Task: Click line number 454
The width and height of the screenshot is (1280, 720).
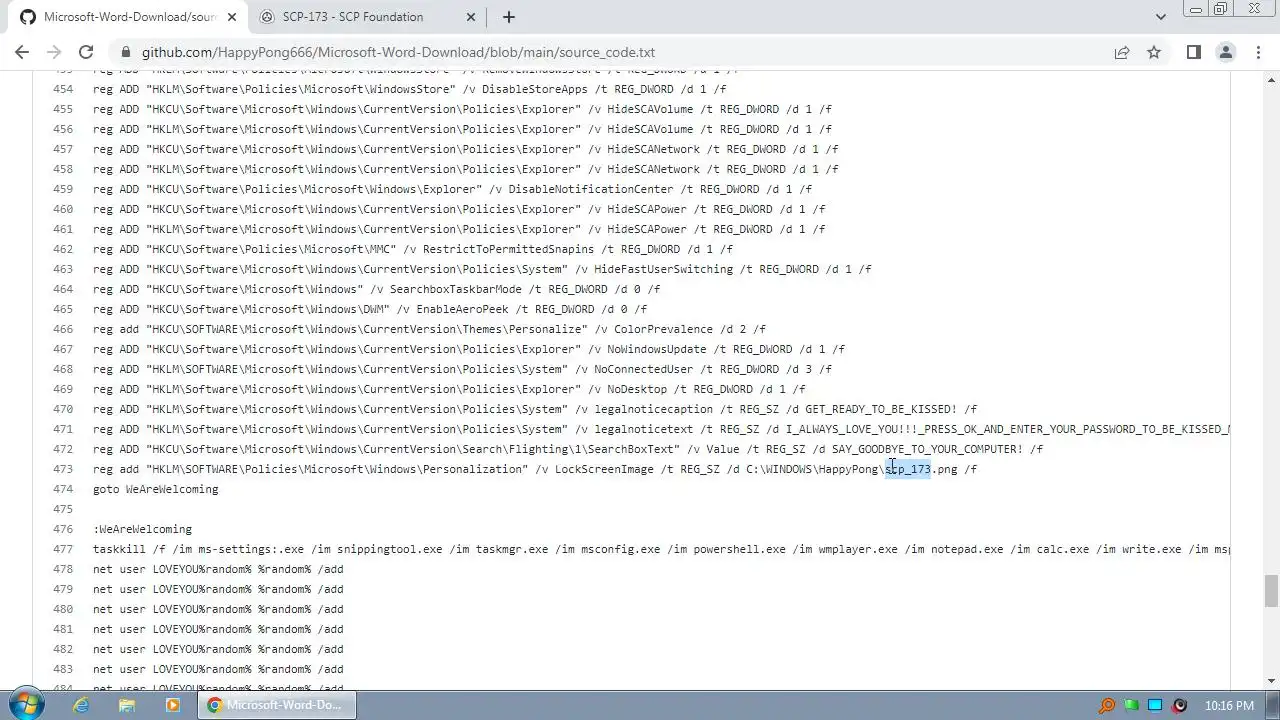Action: pyautogui.click(x=62, y=89)
